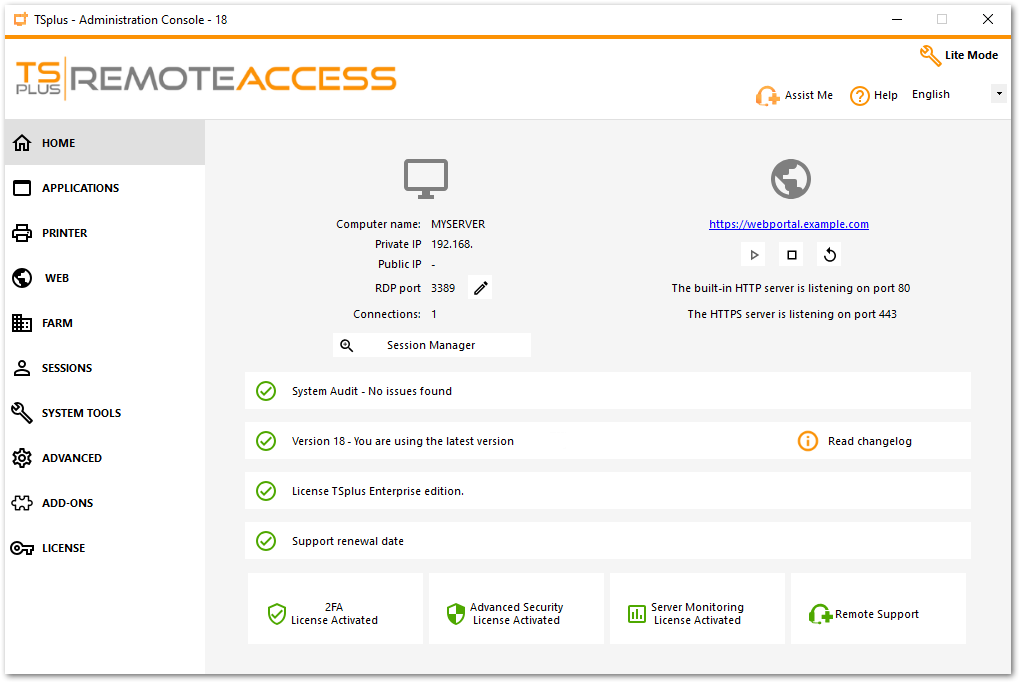Open the webportal.example.com link

(788, 223)
